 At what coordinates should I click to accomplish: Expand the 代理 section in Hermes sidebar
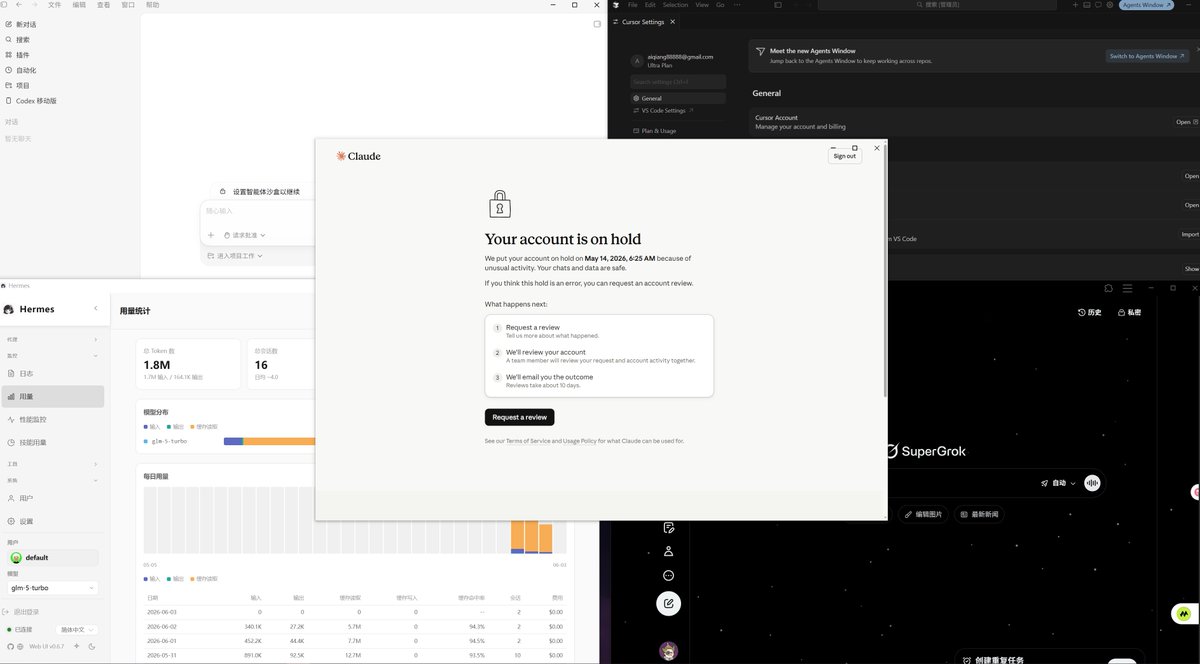52,339
